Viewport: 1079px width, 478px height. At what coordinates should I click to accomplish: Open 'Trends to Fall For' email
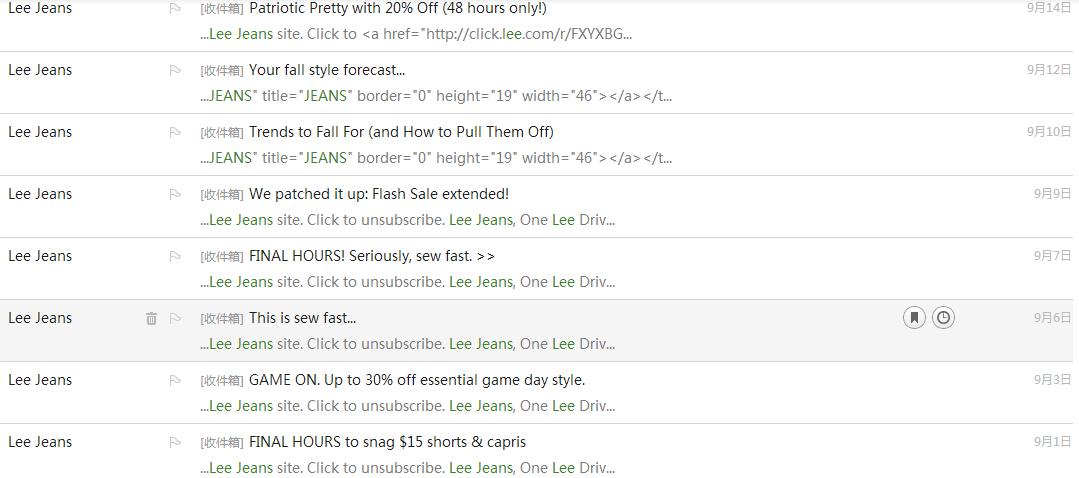(x=401, y=132)
